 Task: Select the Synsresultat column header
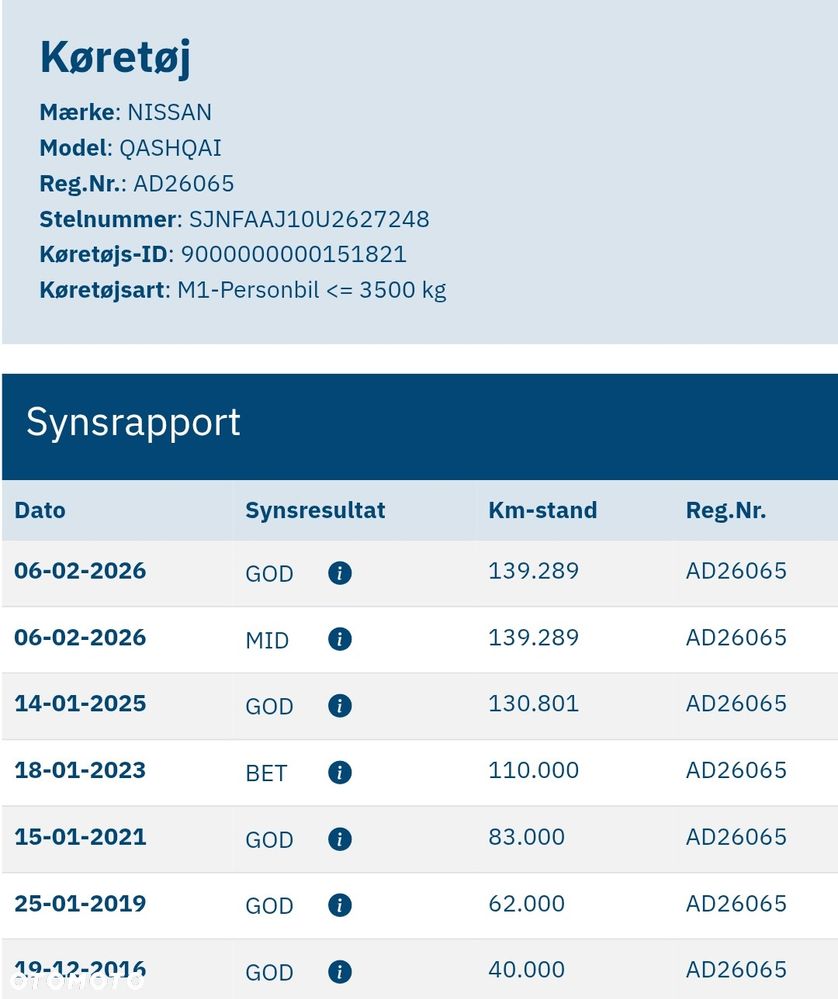tap(315, 510)
